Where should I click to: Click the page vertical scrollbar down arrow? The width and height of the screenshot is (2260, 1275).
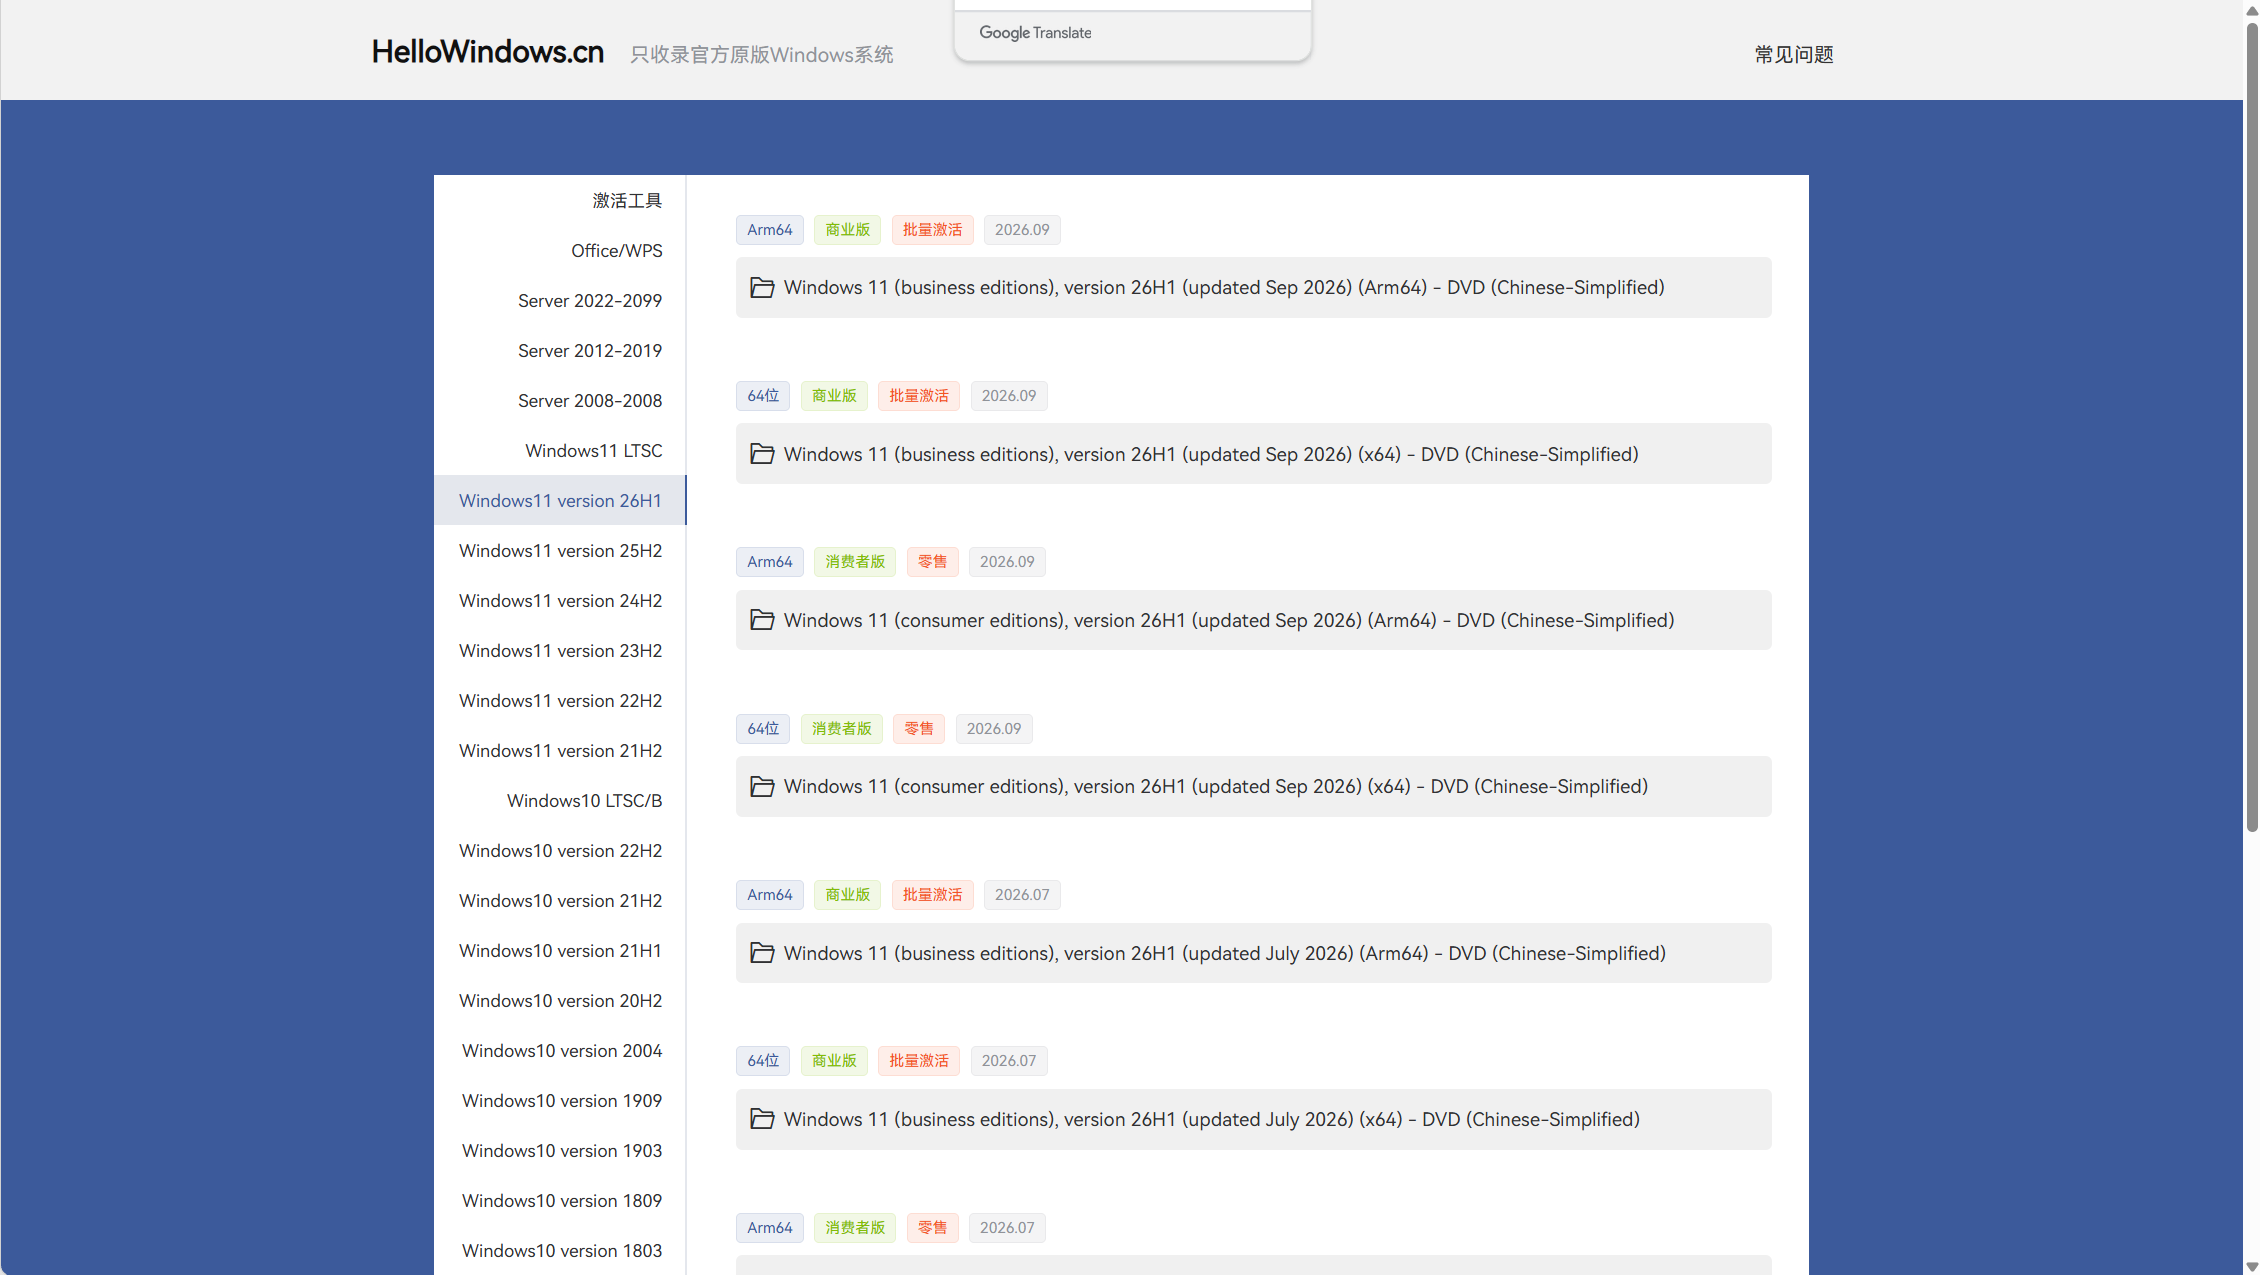[2251, 1266]
